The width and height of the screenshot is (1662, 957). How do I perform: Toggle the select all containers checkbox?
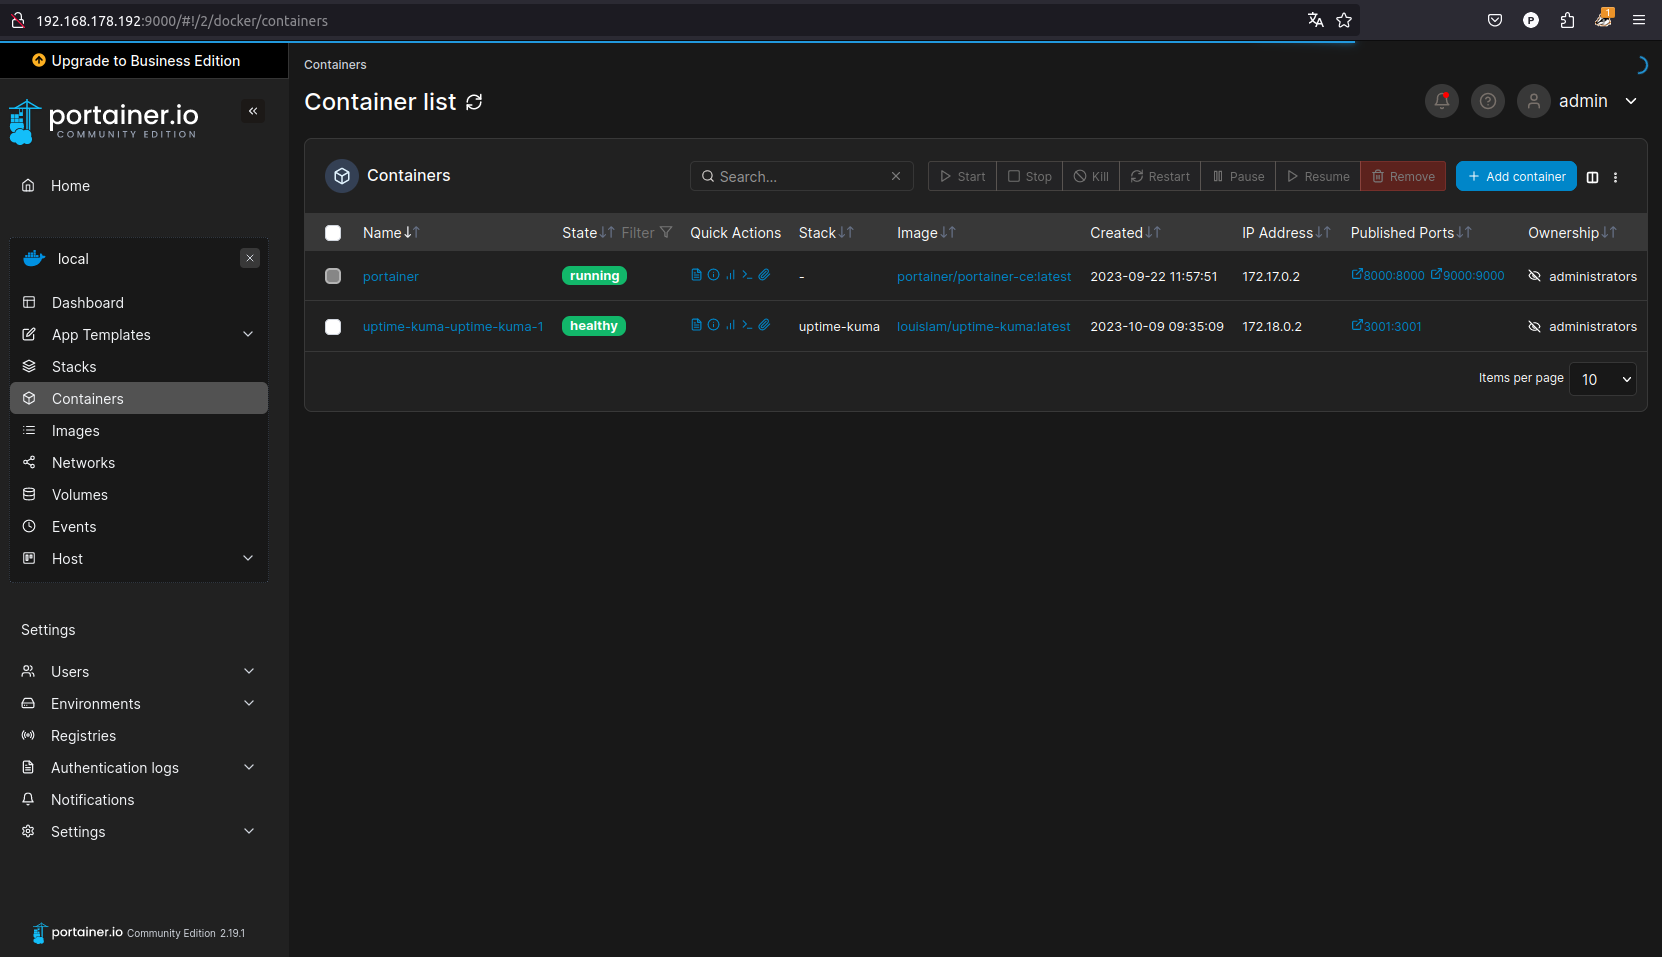coord(333,233)
